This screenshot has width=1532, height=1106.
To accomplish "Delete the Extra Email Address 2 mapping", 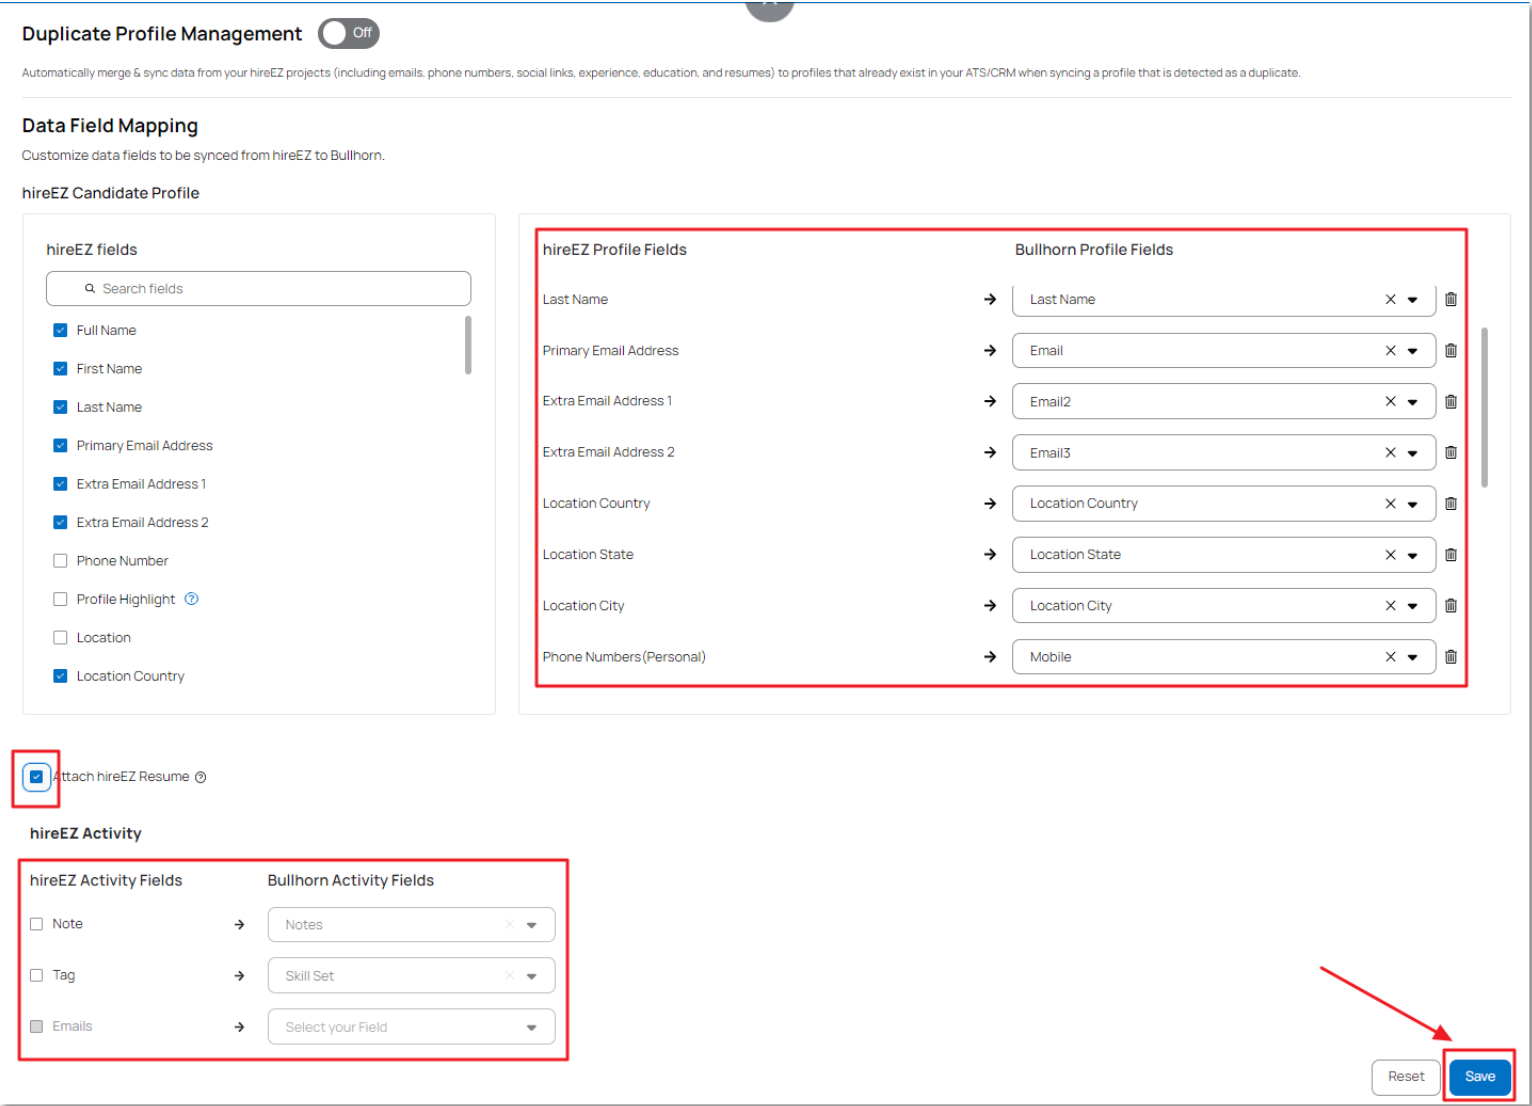I will click(1451, 452).
